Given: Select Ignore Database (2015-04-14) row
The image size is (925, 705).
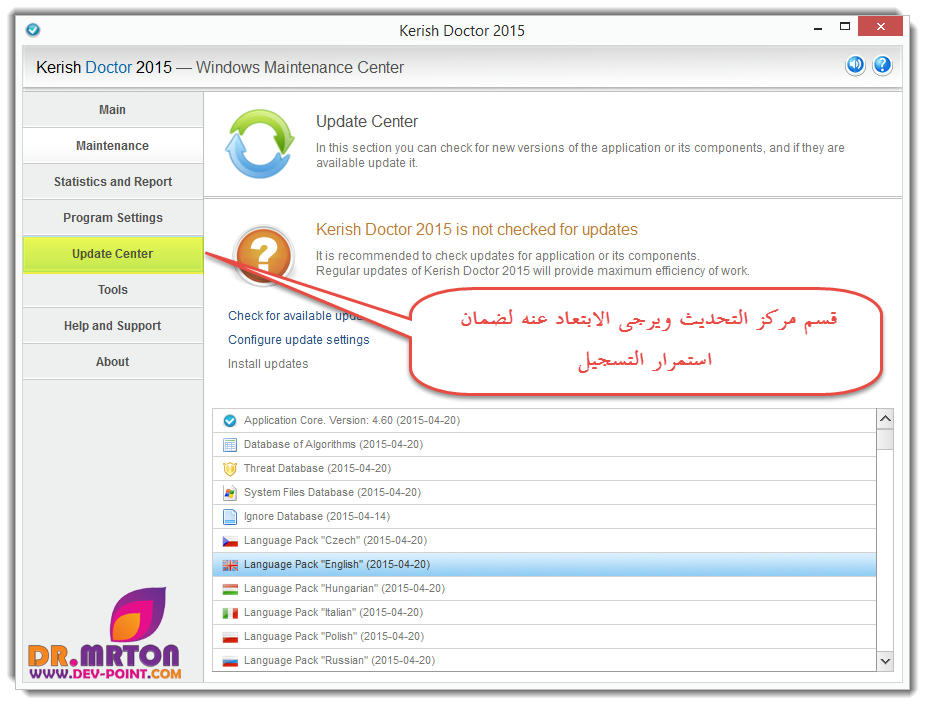Looking at the screenshot, I should click(544, 517).
